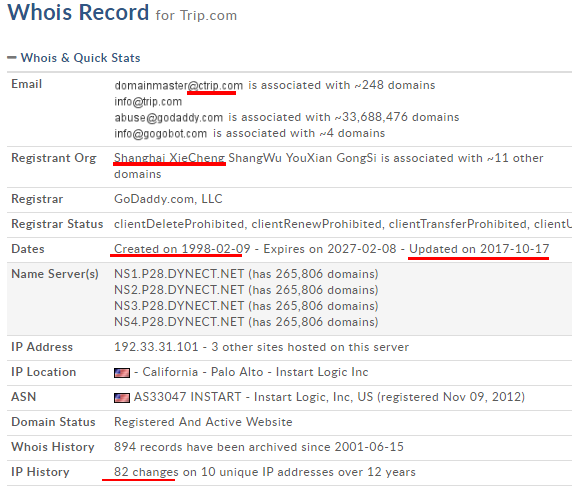The width and height of the screenshot is (572, 488).
Task: Click Updated on 2017-10-17 date
Action: click(479, 249)
